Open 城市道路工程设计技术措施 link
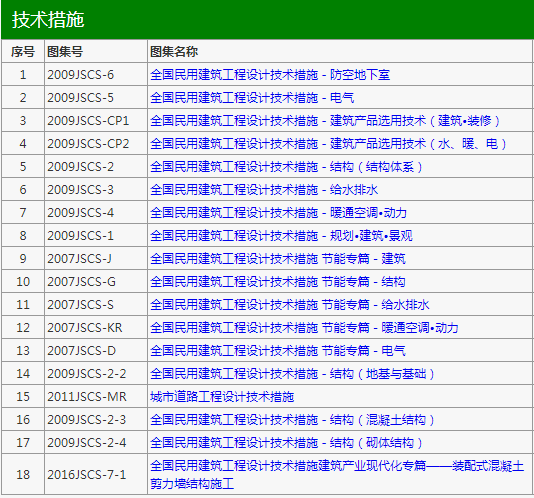 click(222, 396)
